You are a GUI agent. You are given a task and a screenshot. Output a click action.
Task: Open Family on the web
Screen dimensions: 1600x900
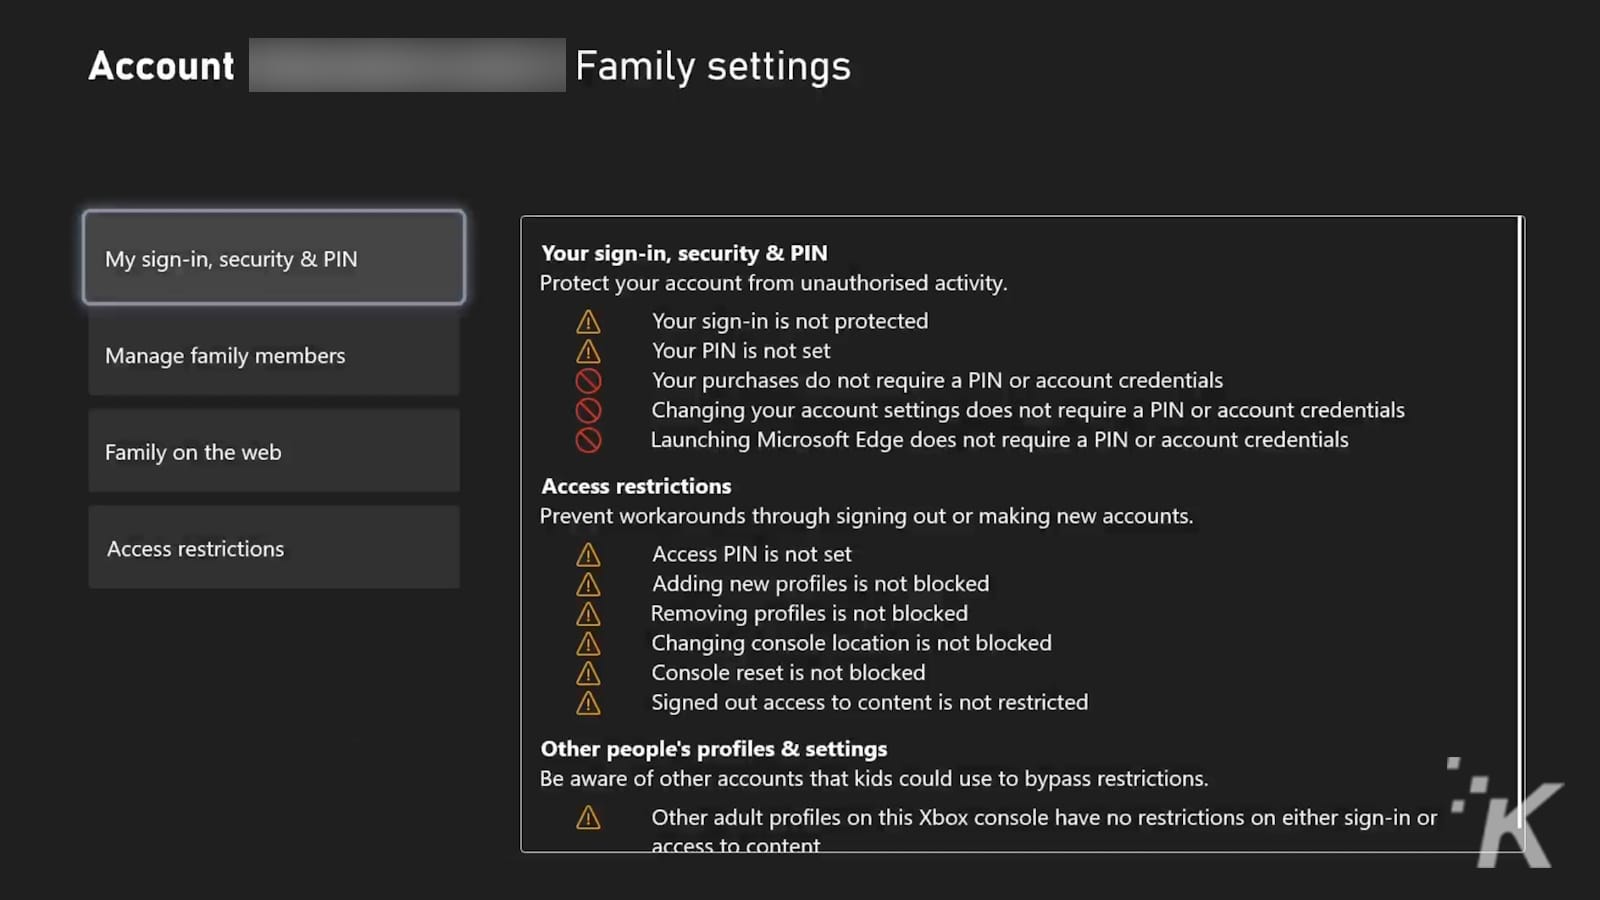(x=274, y=452)
